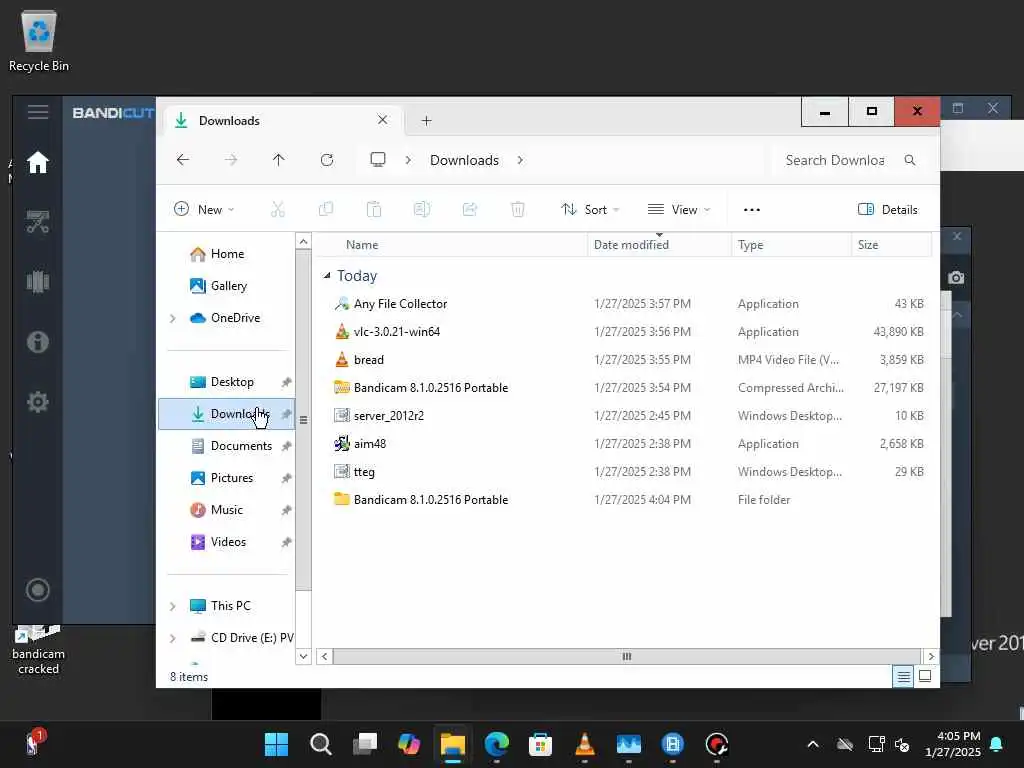
Task: Close the Downloads tab
Action: [383, 120]
